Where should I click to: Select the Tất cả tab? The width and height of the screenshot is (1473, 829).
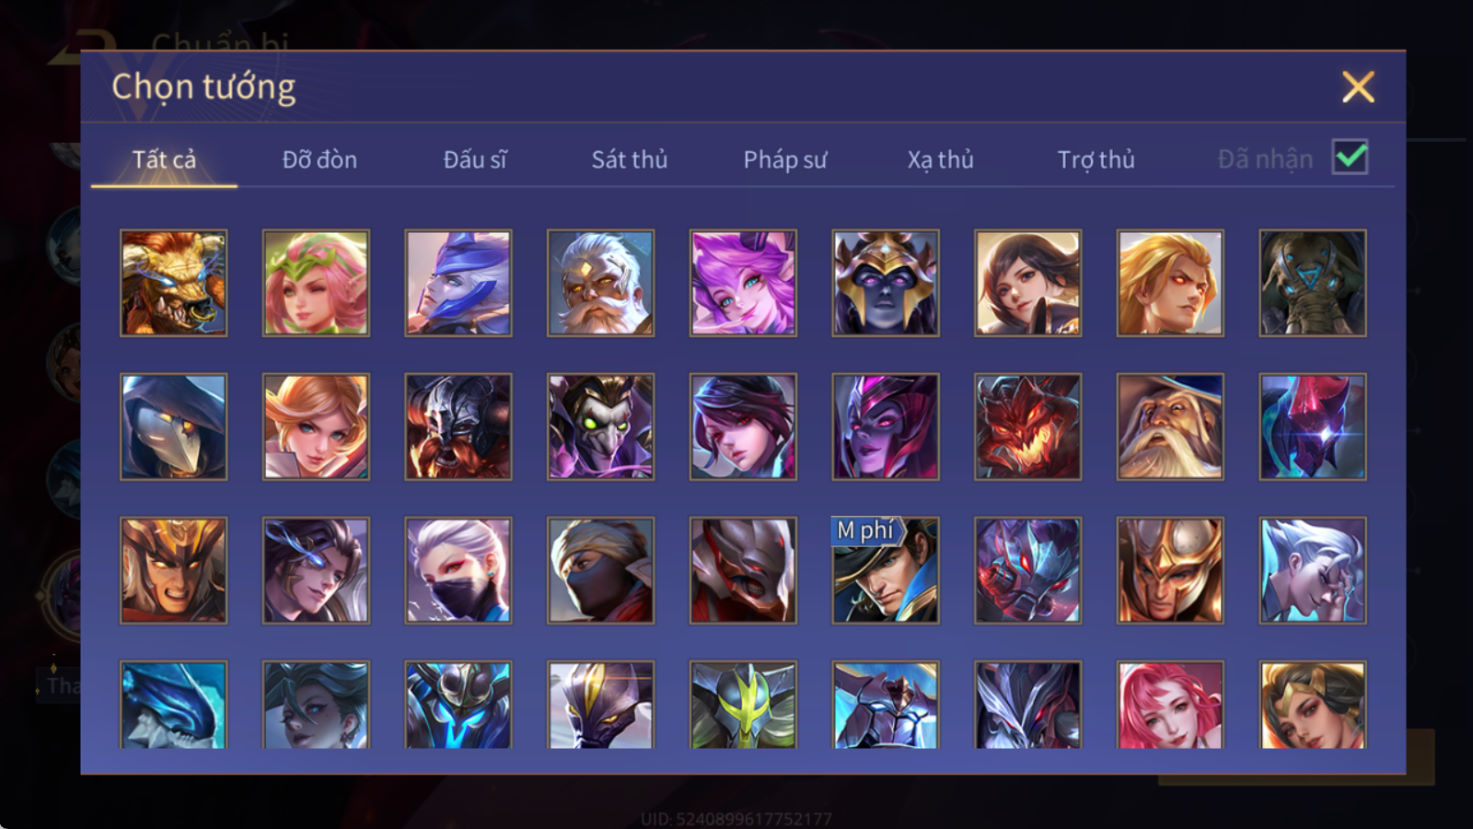[x=164, y=159]
